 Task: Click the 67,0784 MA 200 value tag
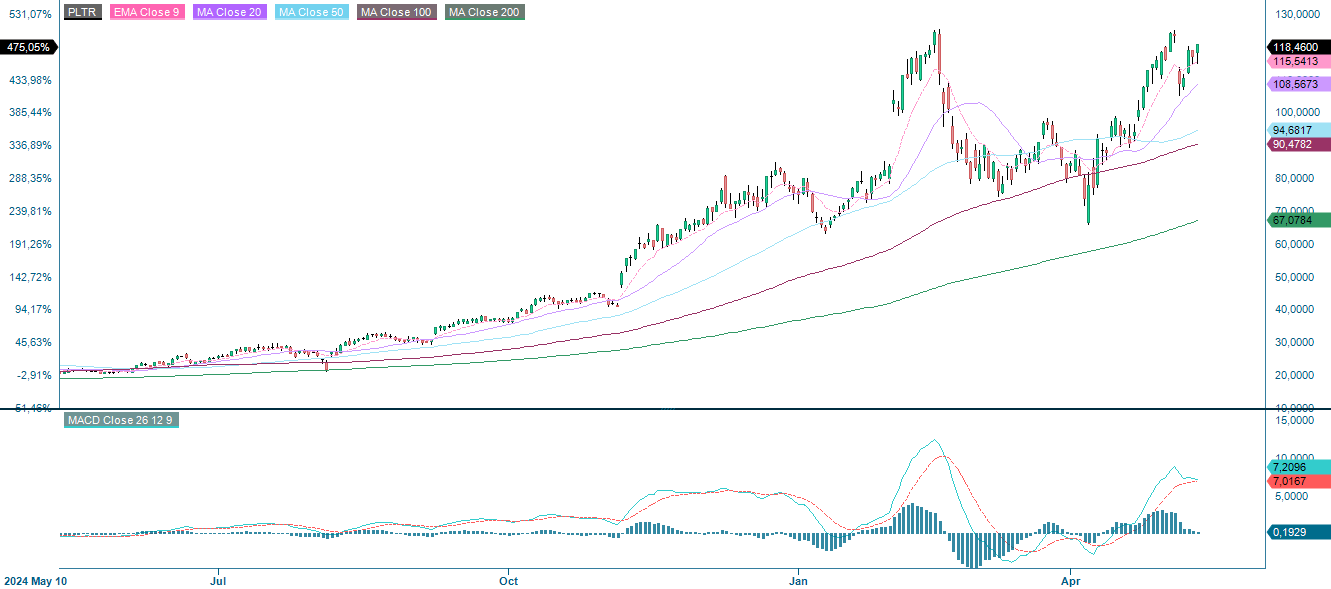(1299, 220)
